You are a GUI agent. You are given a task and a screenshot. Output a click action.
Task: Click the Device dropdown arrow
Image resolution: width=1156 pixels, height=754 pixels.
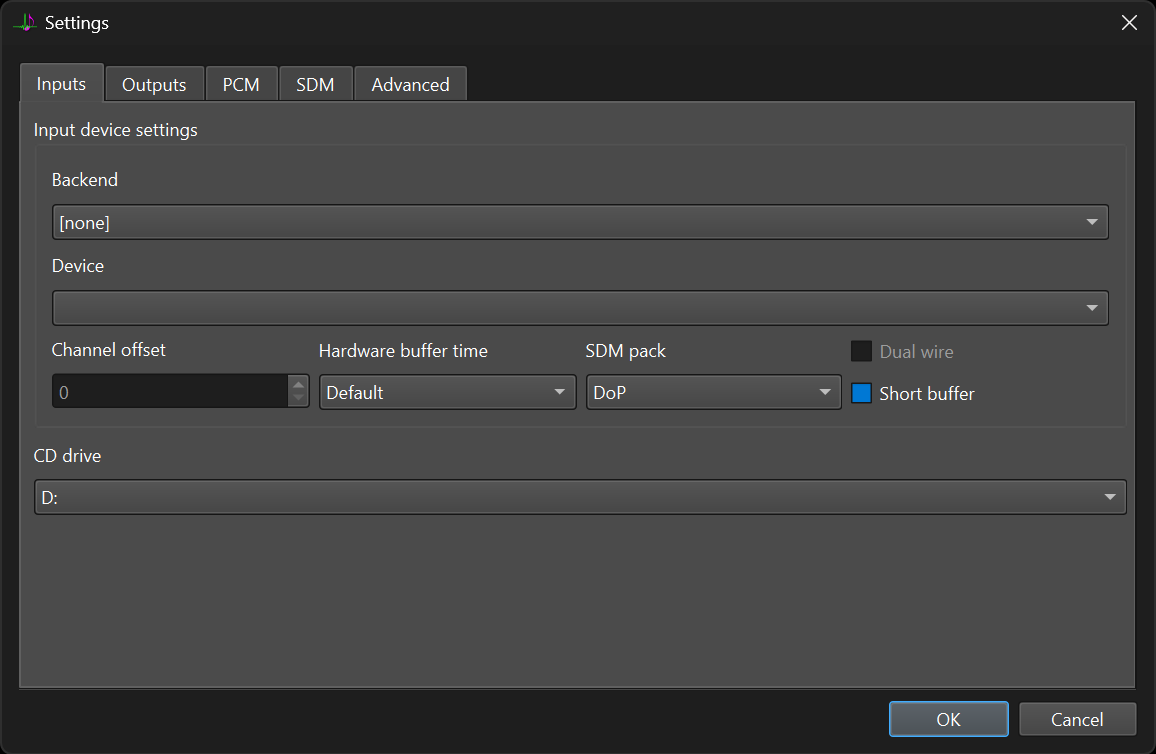[1092, 308]
